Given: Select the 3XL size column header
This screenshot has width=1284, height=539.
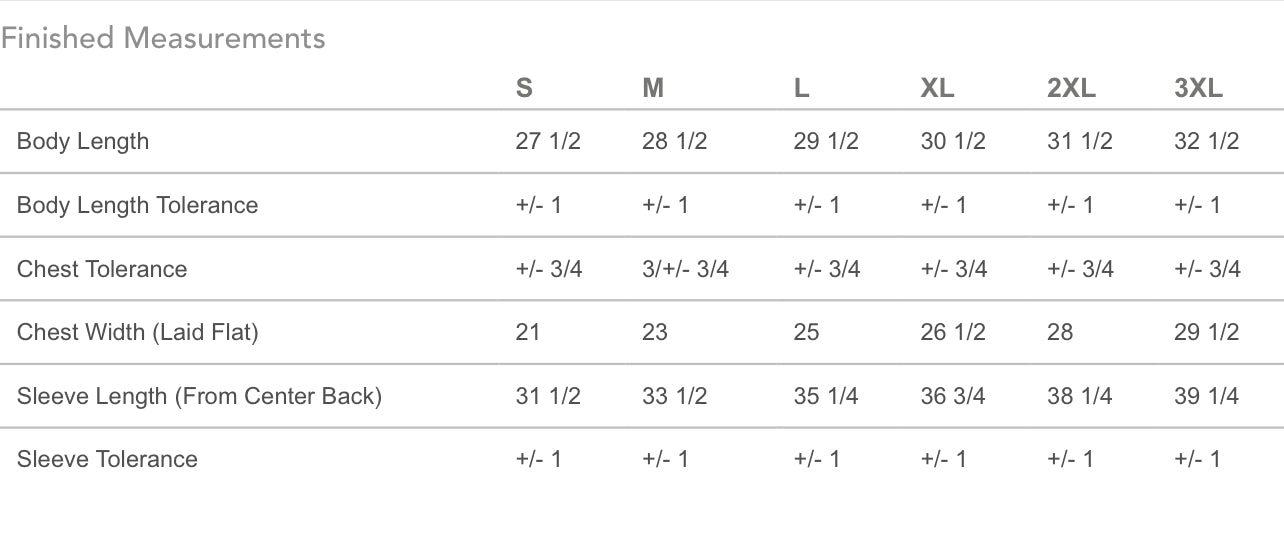Looking at the screenshot, I should [1198, 88].
